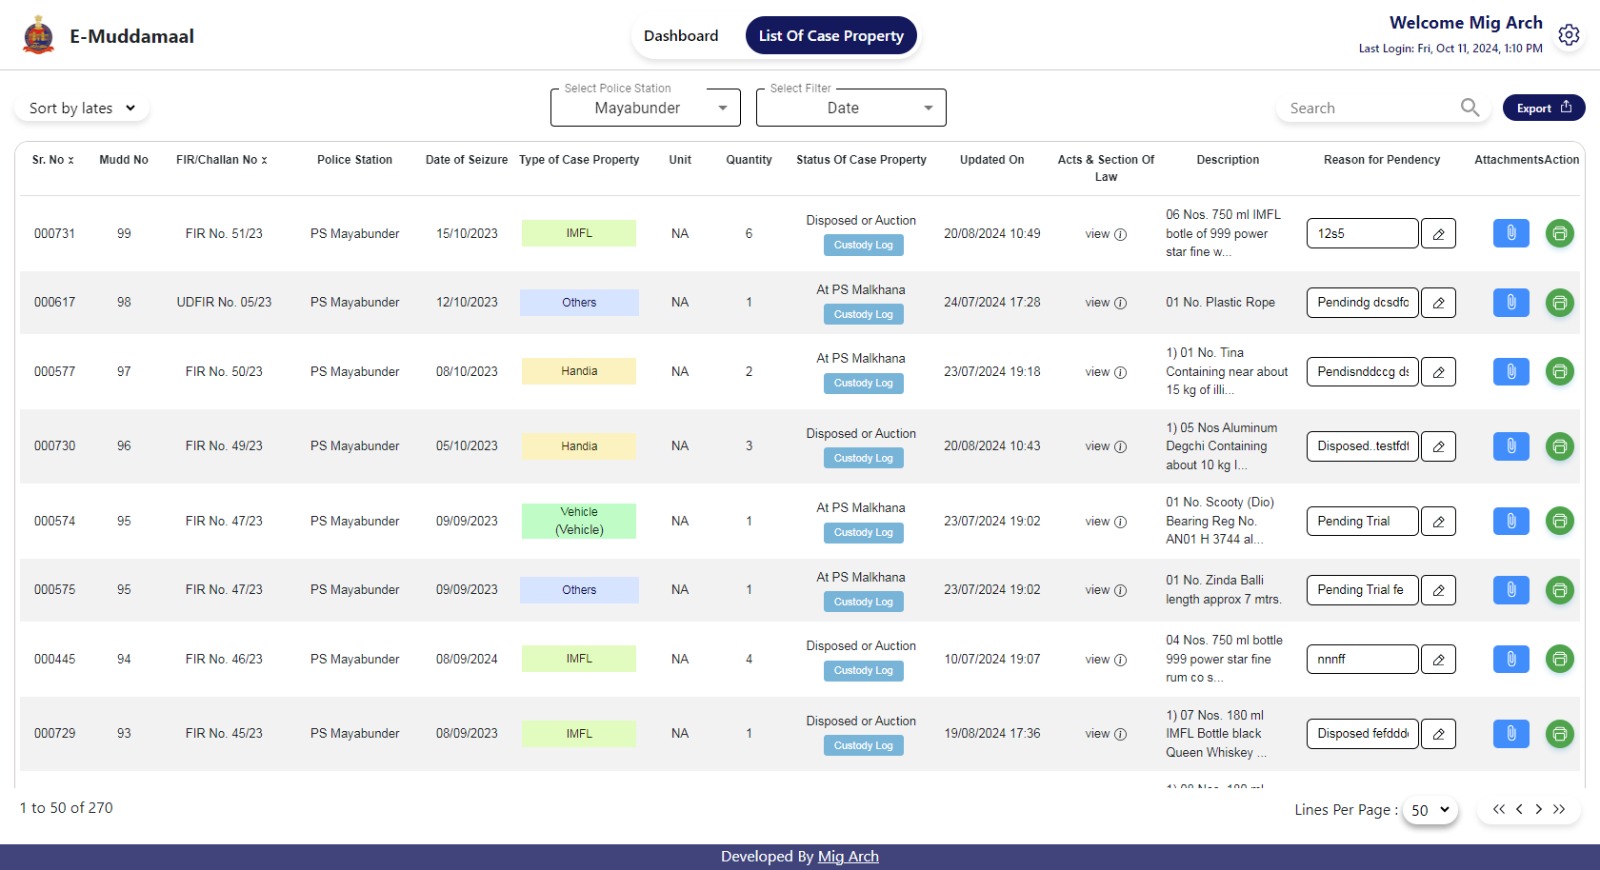Viewport: 1600px width, 870px height.
Task: Follow the Mig Arch footer link
Action: (848, 856)
